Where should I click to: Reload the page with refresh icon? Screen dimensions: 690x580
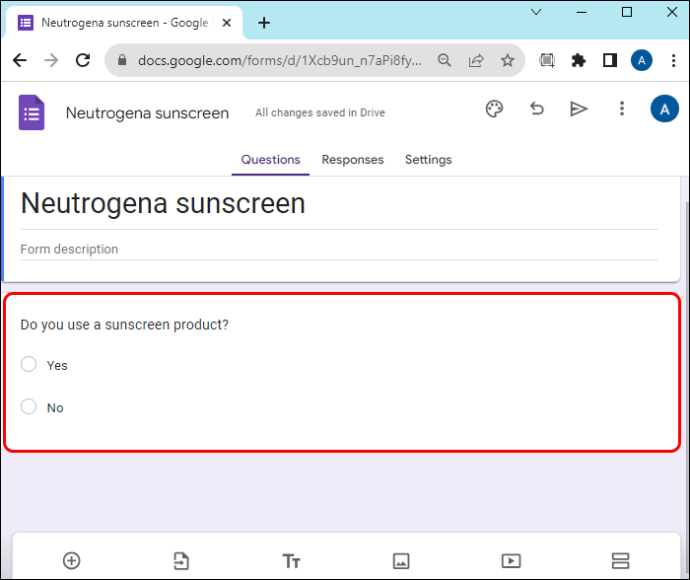pyautogui.click(x=83, y=60)
